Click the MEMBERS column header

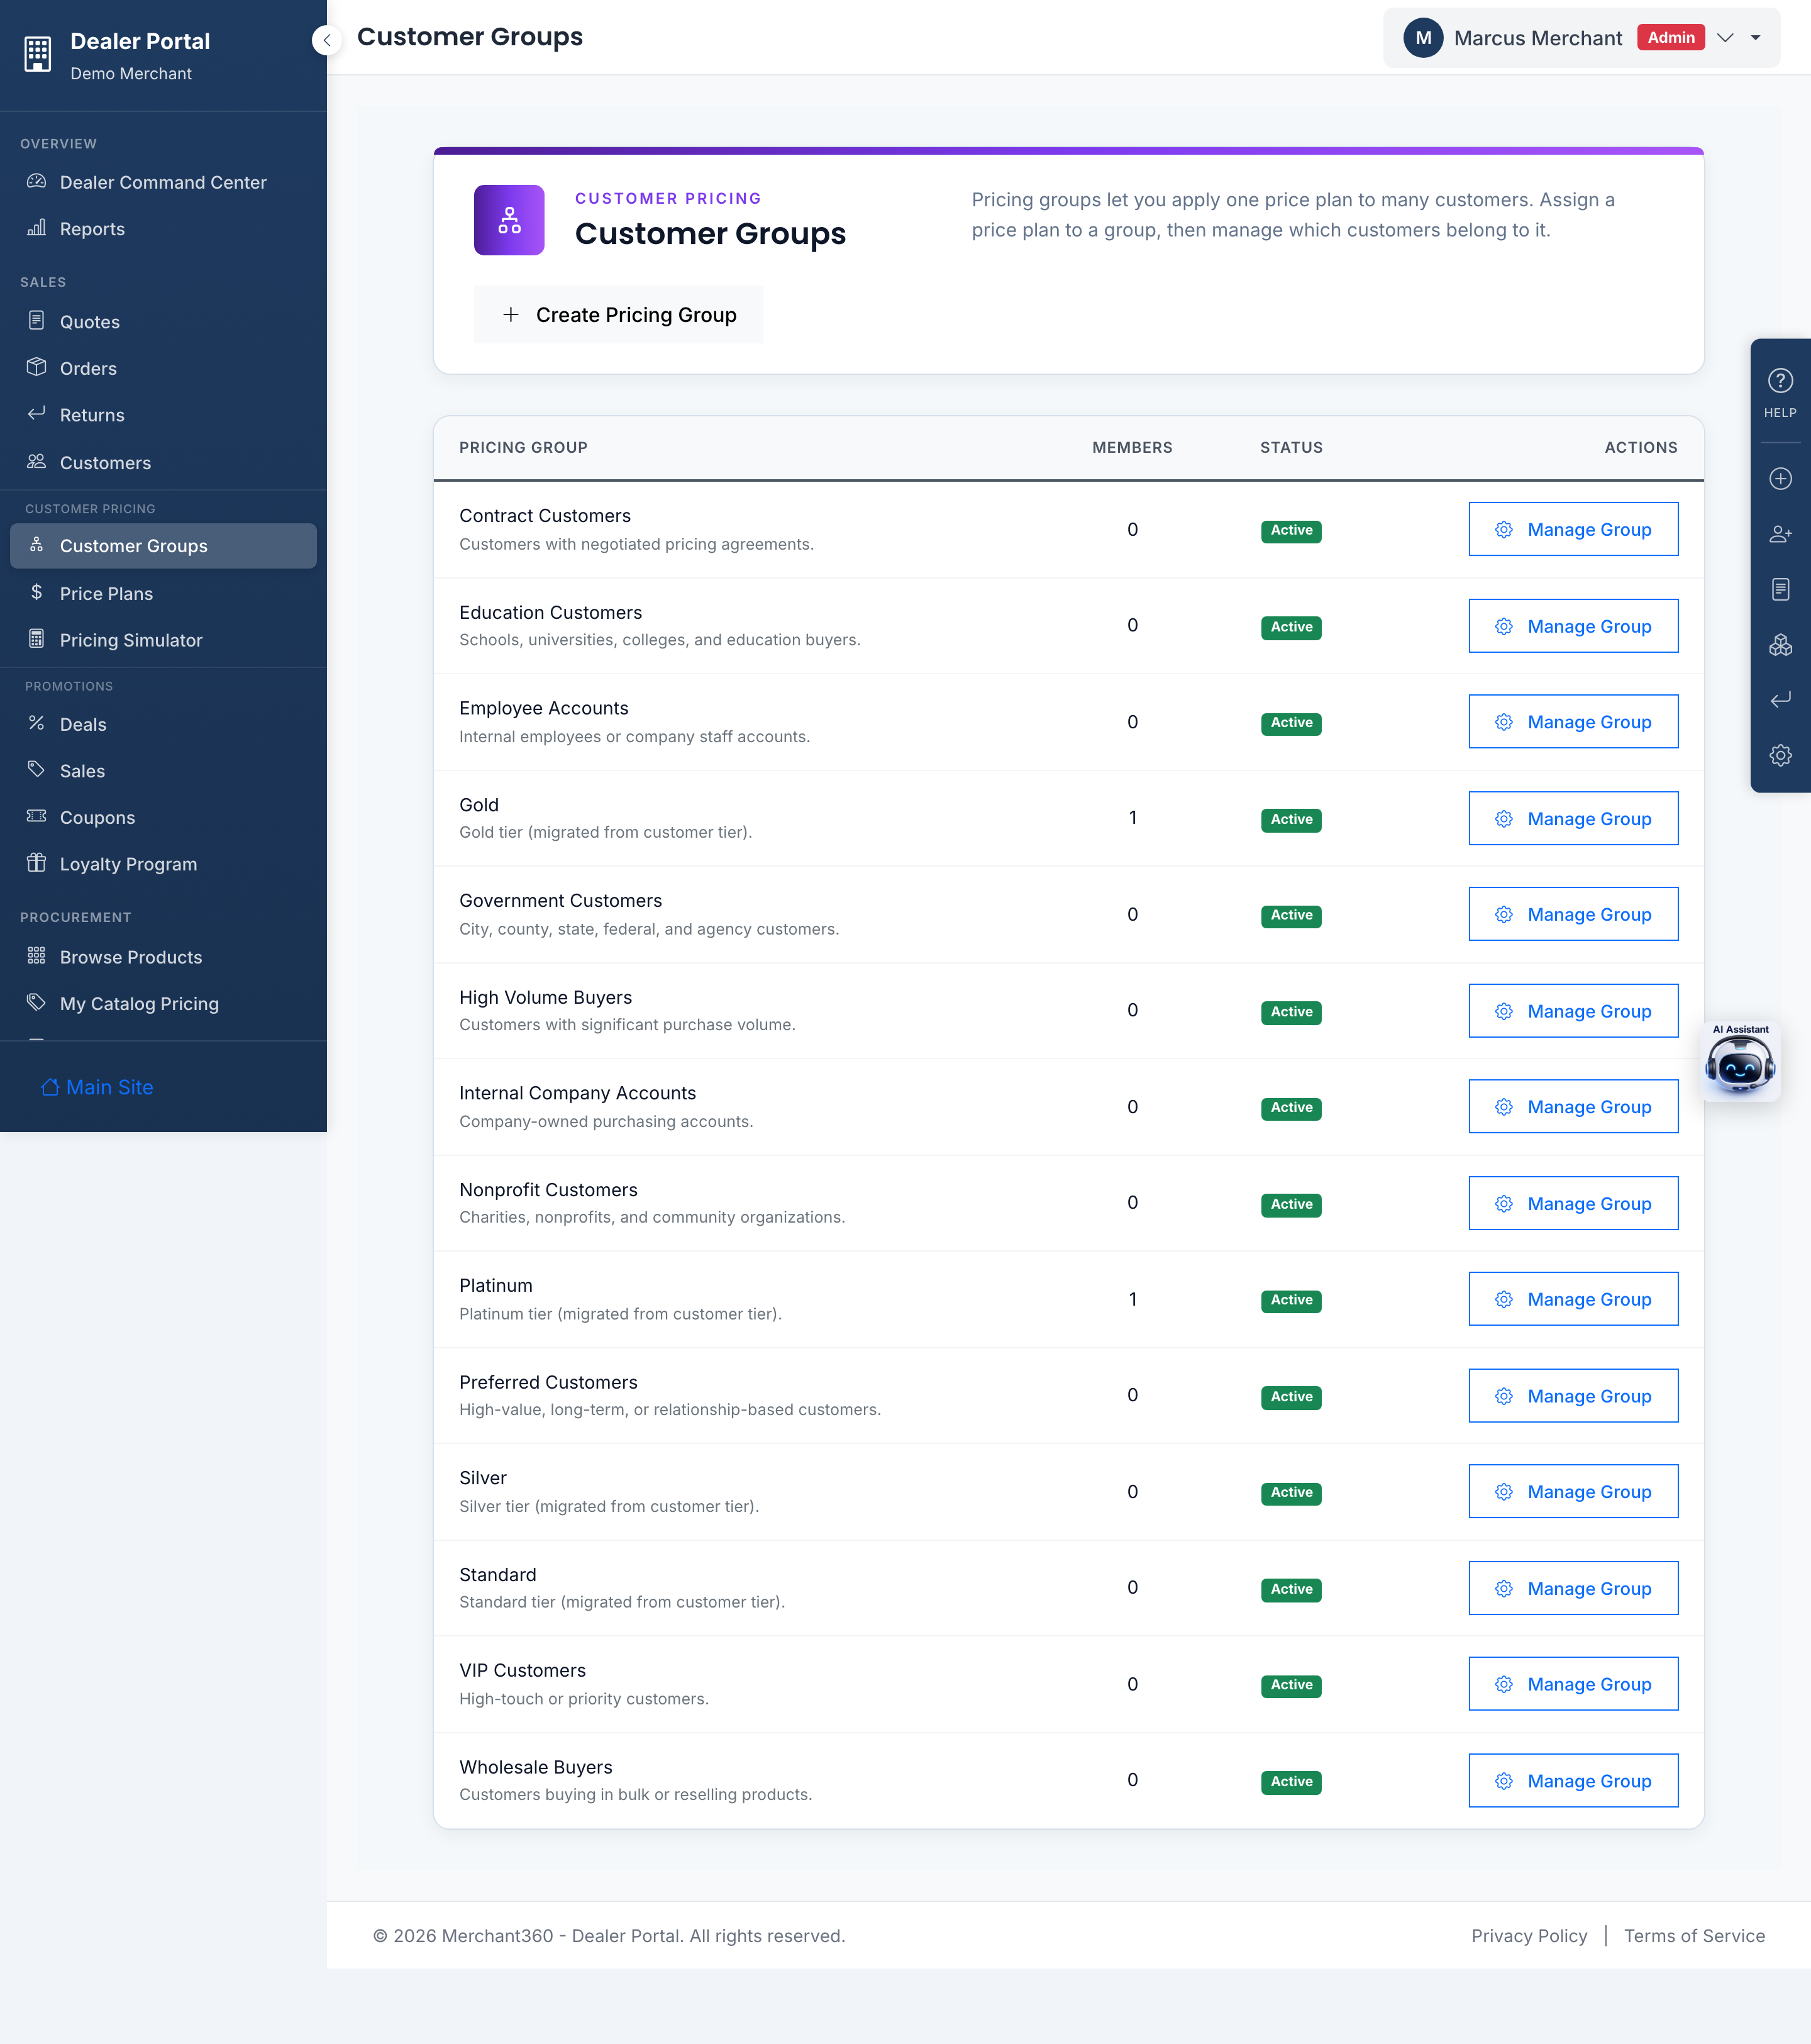click(x=1132, y=447)
